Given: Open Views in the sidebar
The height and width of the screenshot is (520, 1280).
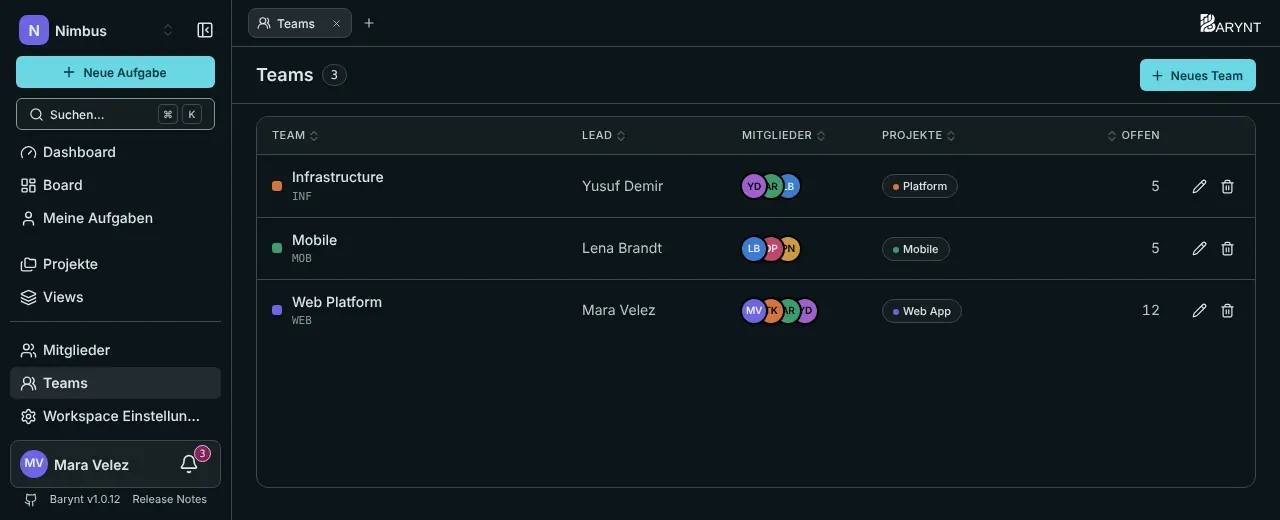Looking at the screenshot, I should (x=115, y=297).
